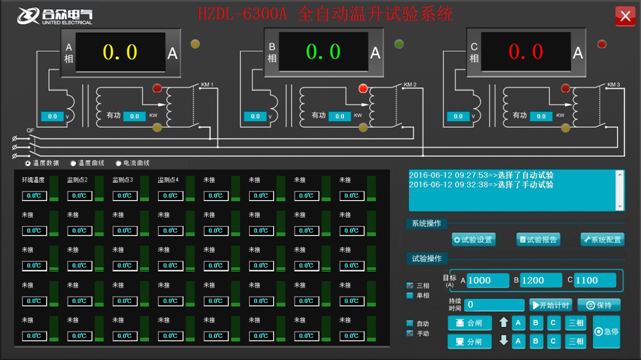The image size is (641, 360).
Task: Click the 持续时间 duration input field
Action: pyautogui.click(x=495, y=305)
